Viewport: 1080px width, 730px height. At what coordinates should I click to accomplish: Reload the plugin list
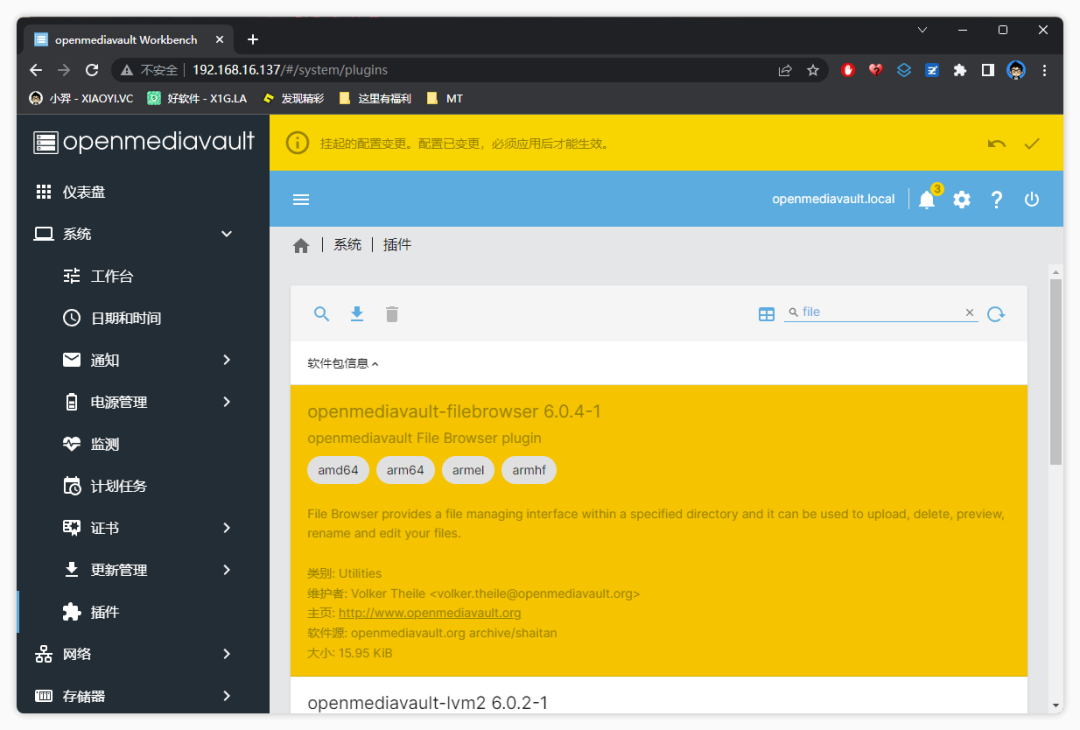click(x=996, y=314)
